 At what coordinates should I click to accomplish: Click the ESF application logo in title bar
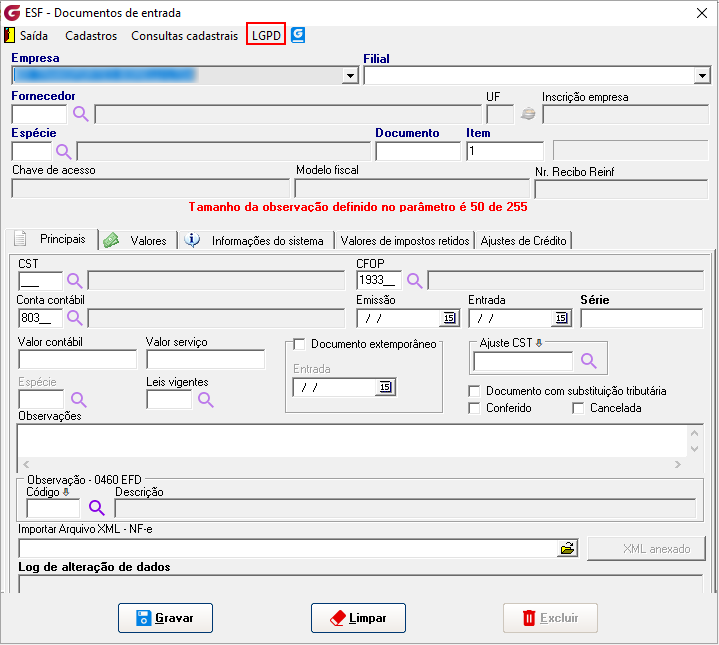[12, 13]
